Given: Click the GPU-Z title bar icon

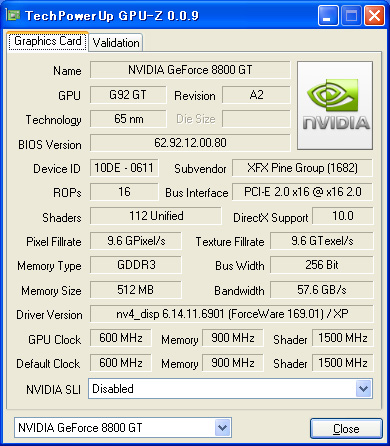Looking at the screenshot, I should point(13,15).
